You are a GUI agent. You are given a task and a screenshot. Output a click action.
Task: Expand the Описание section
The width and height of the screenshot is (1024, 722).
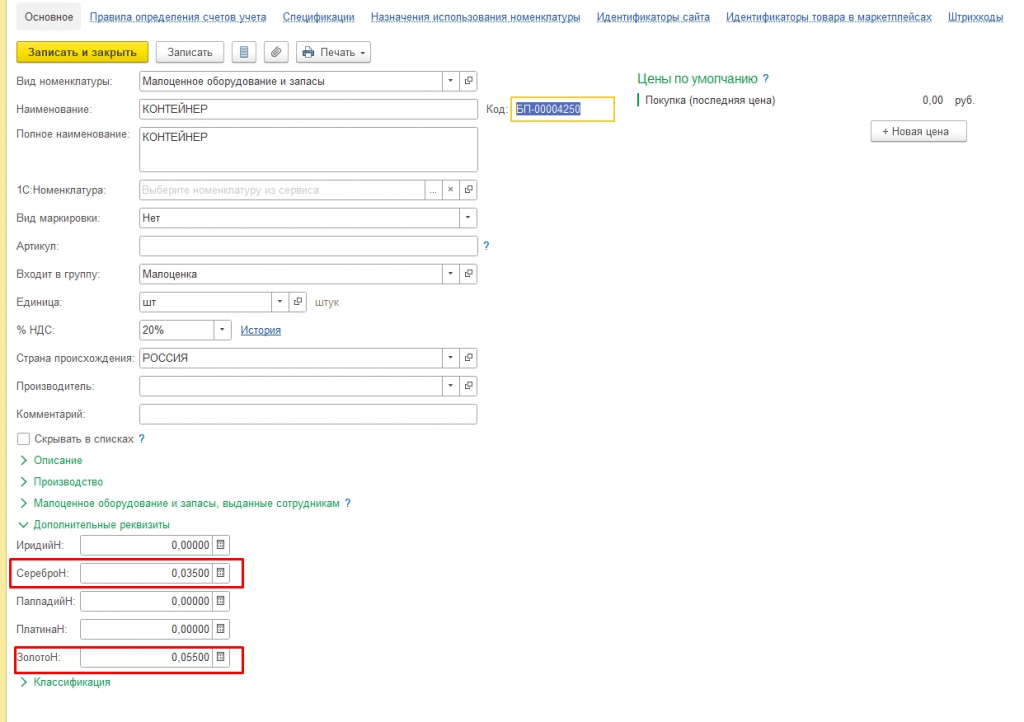[57, 460]
